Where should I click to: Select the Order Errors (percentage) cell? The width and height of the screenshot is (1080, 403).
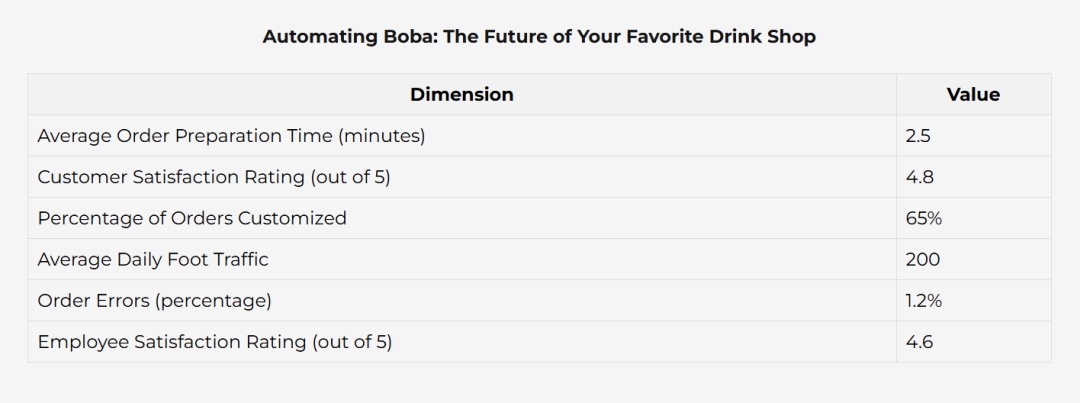461,301
